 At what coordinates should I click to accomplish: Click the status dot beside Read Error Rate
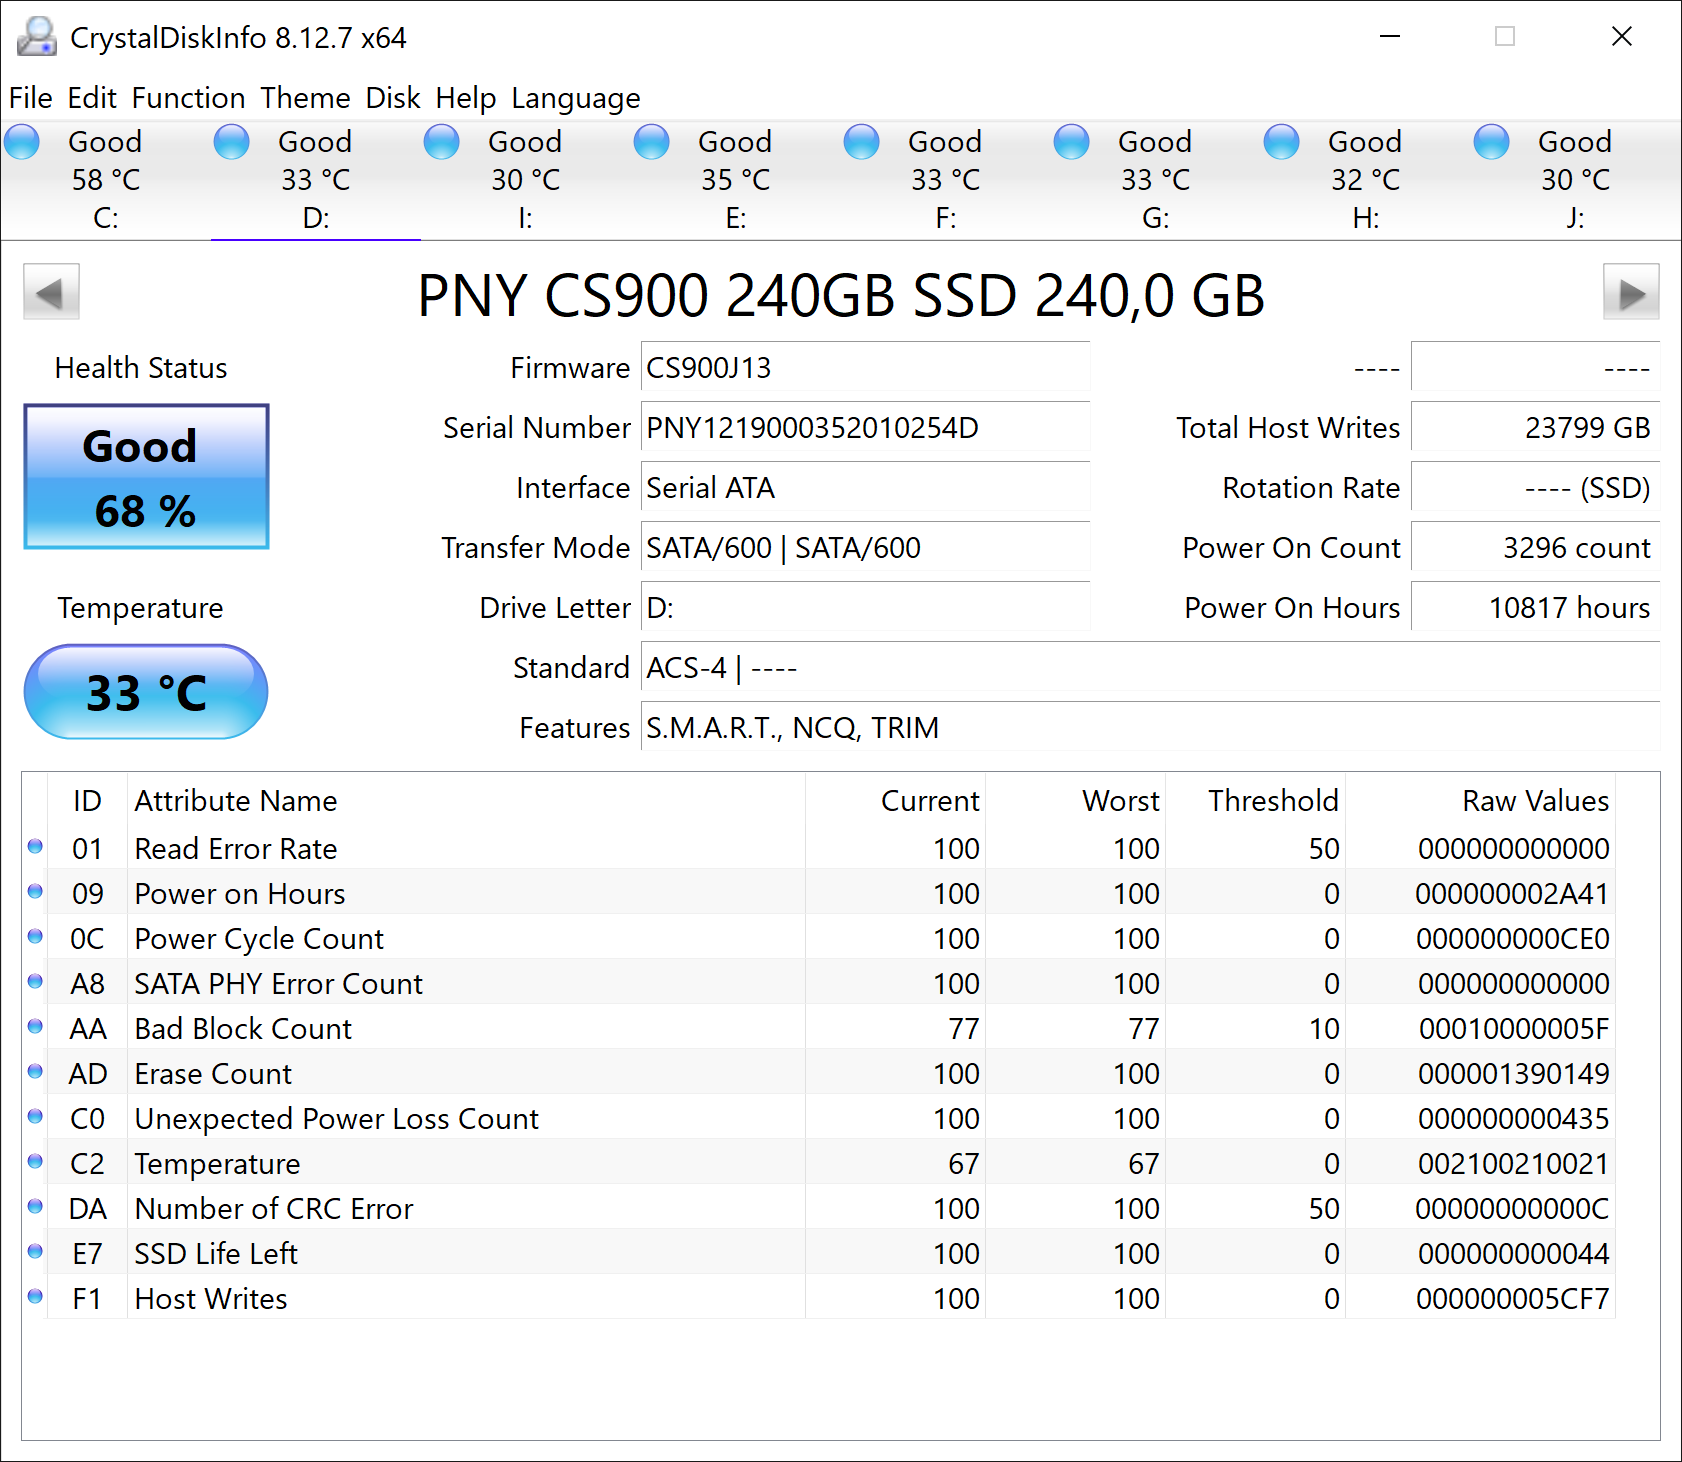click(x=35, y=846)
